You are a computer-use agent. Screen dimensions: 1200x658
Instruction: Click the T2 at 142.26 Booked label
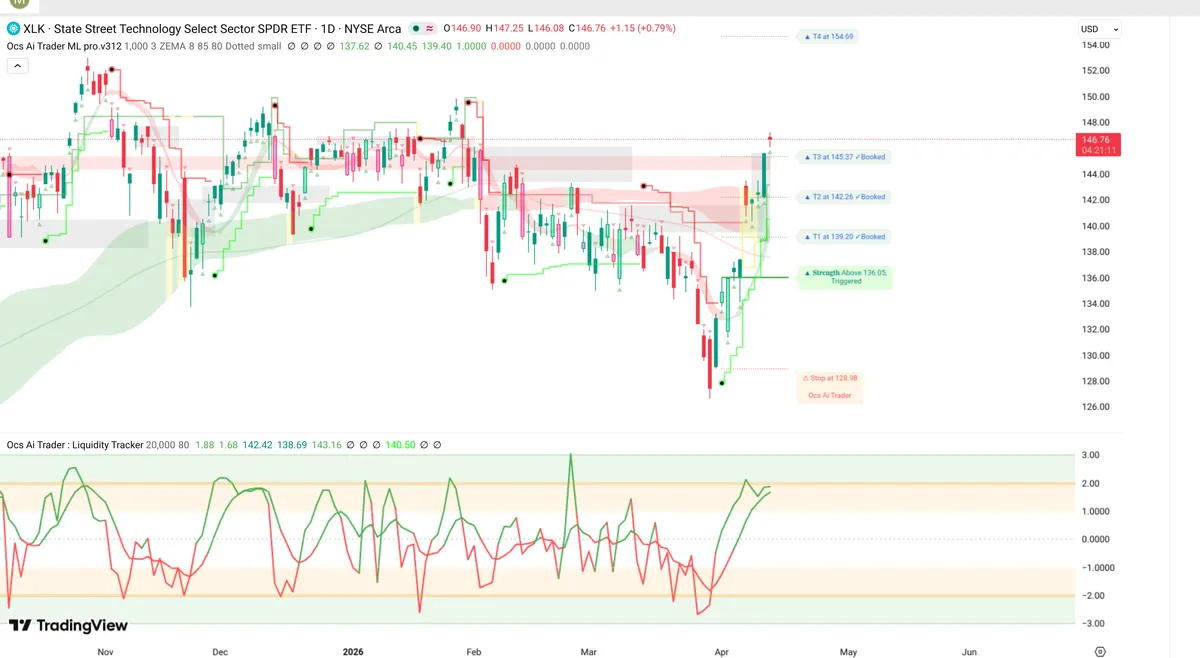point(842,197)
